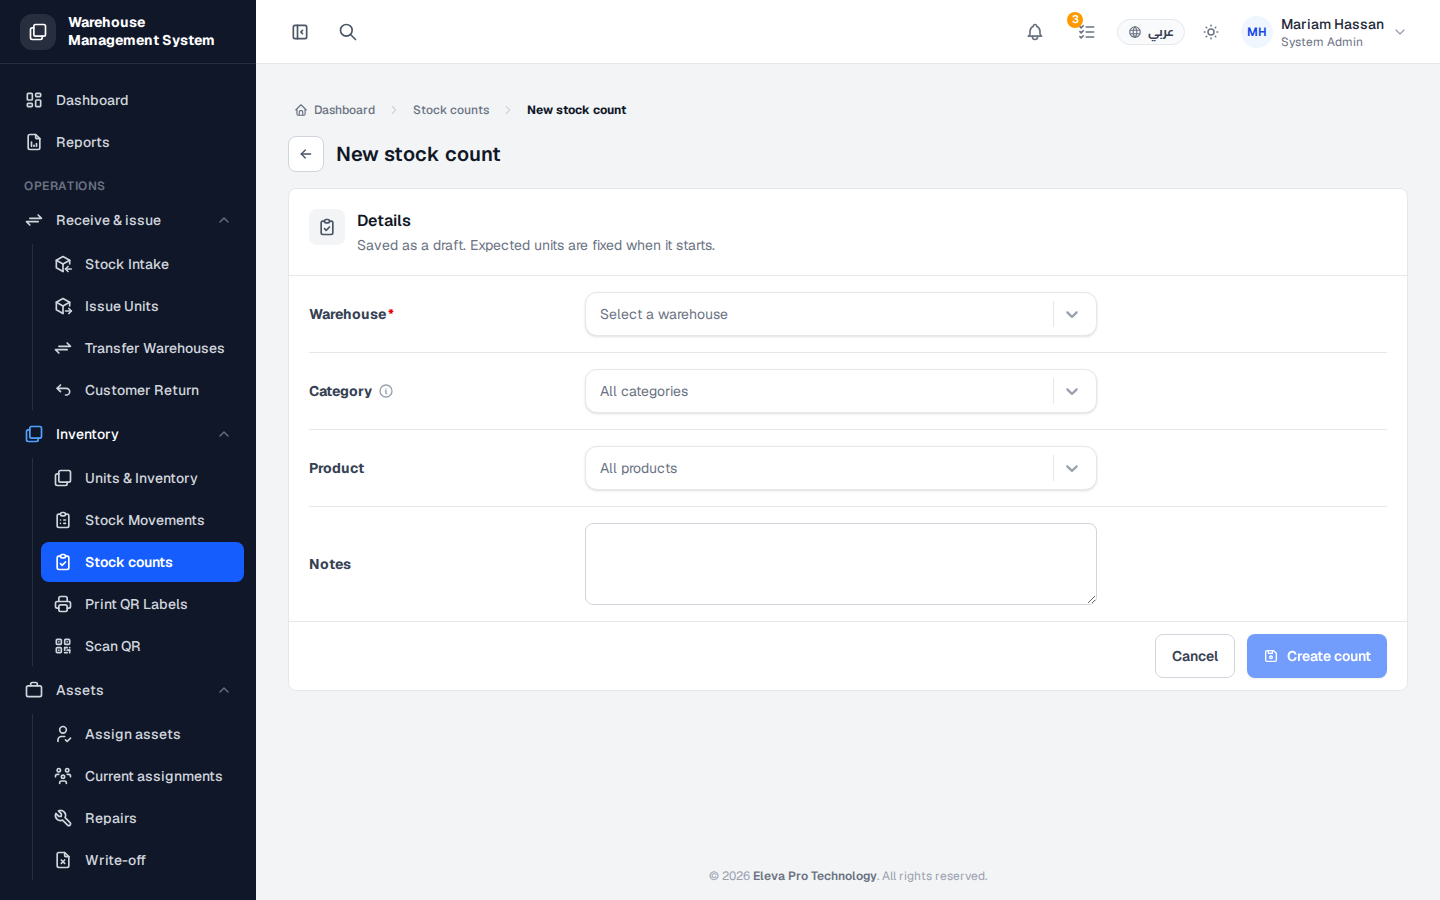Expand the All categories dropdown
Screen dimensions: 1440x900
click(841, 391)
